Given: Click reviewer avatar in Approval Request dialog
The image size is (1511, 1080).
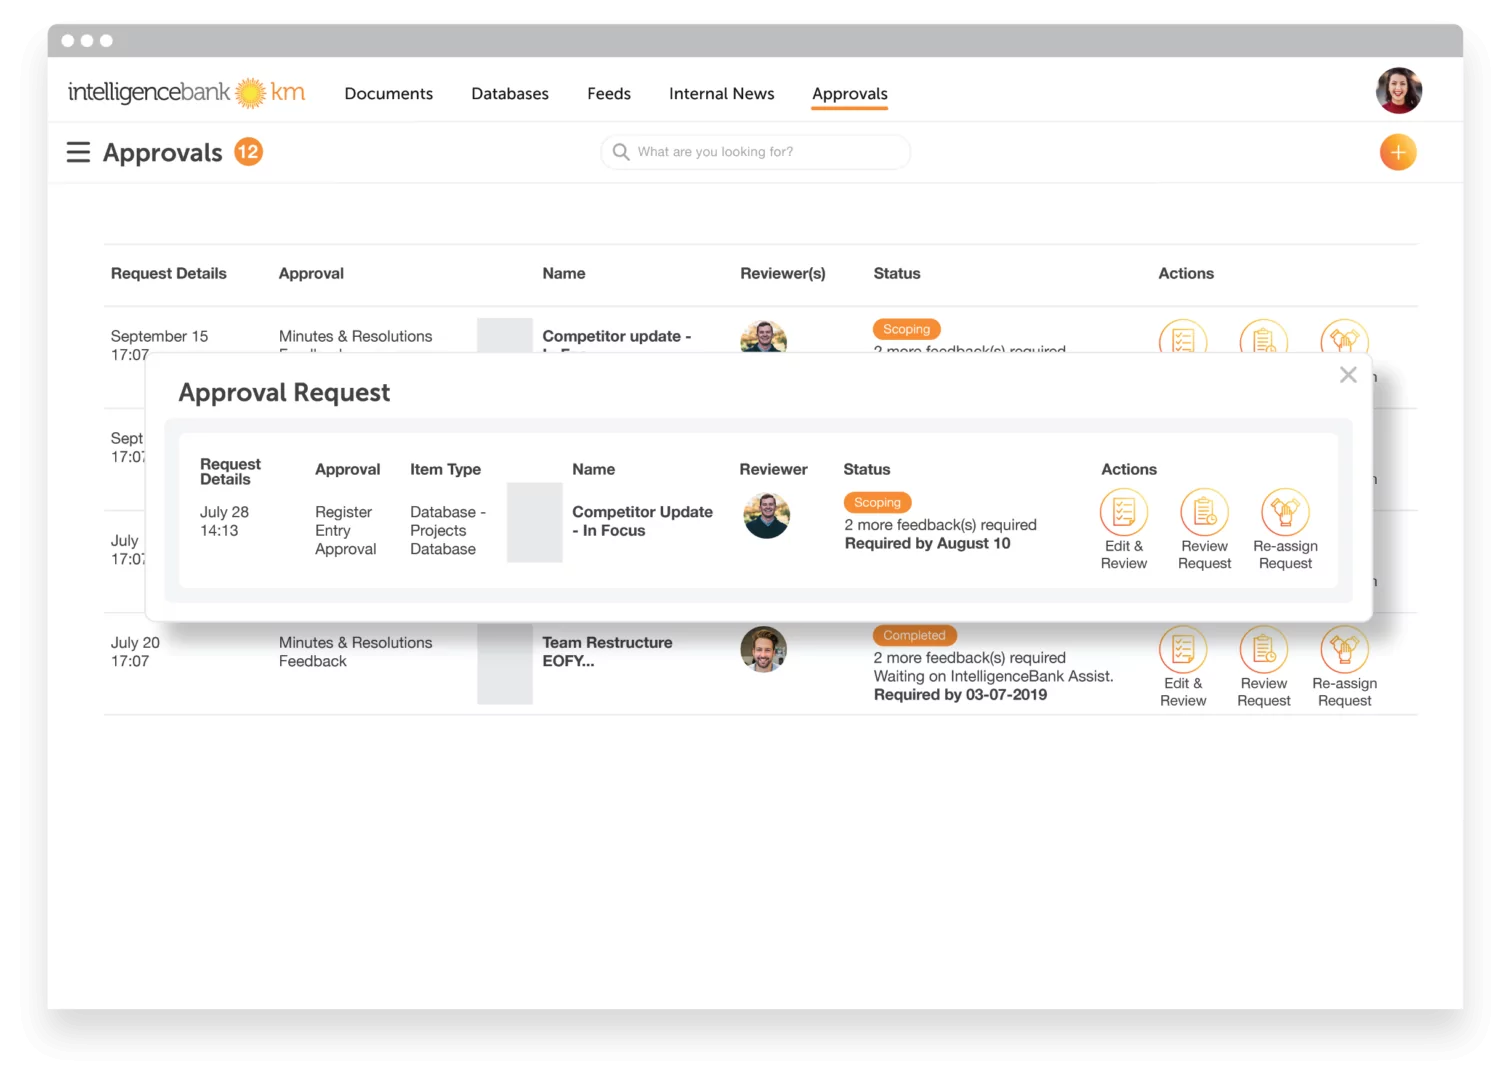Looking at the screenshot, I should [767, 516].
